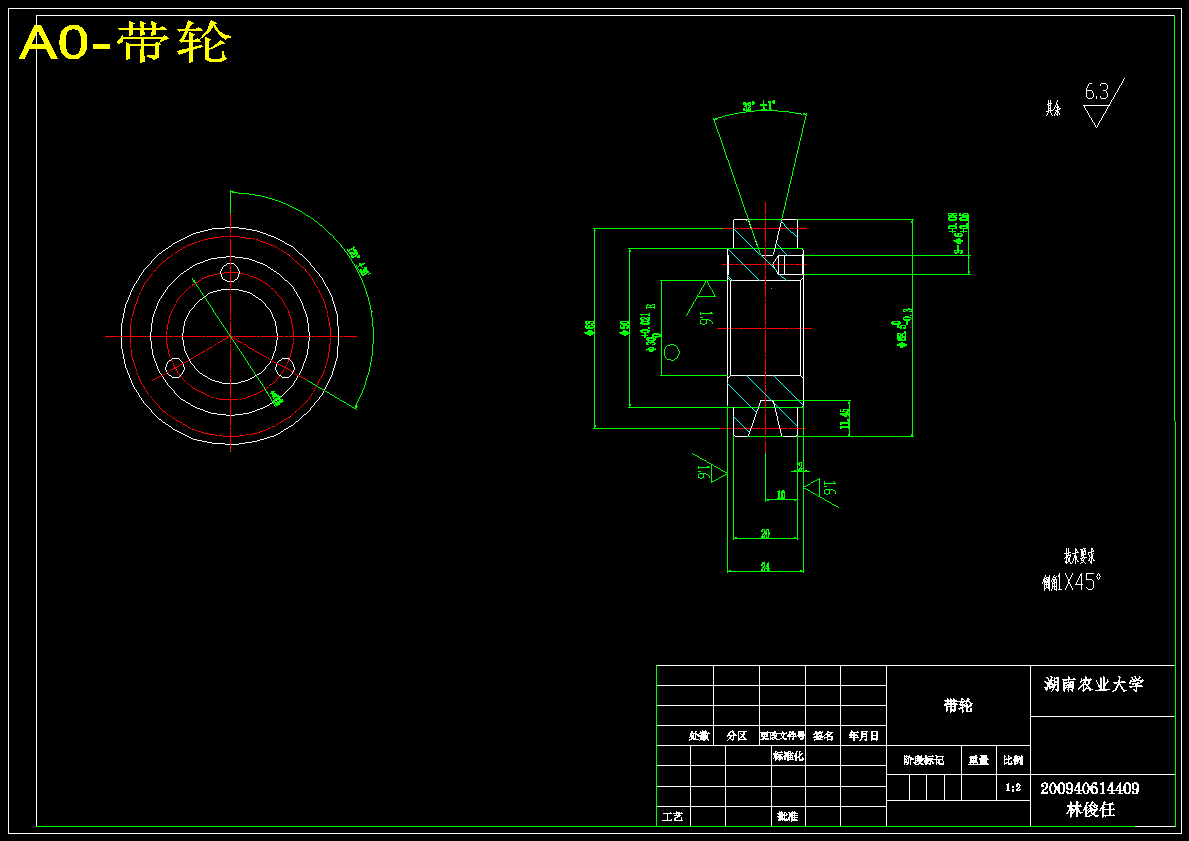Click the "年月日" date header cell
Image resolution: width=1189 pixels, height=841 pixels.
863,736
